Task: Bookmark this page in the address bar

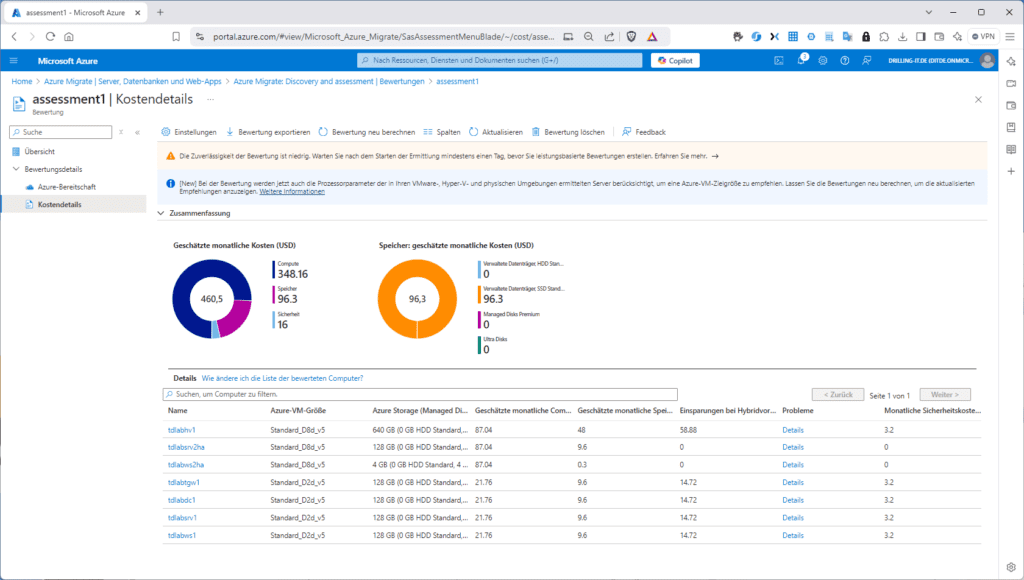Action: coord(176,37)
